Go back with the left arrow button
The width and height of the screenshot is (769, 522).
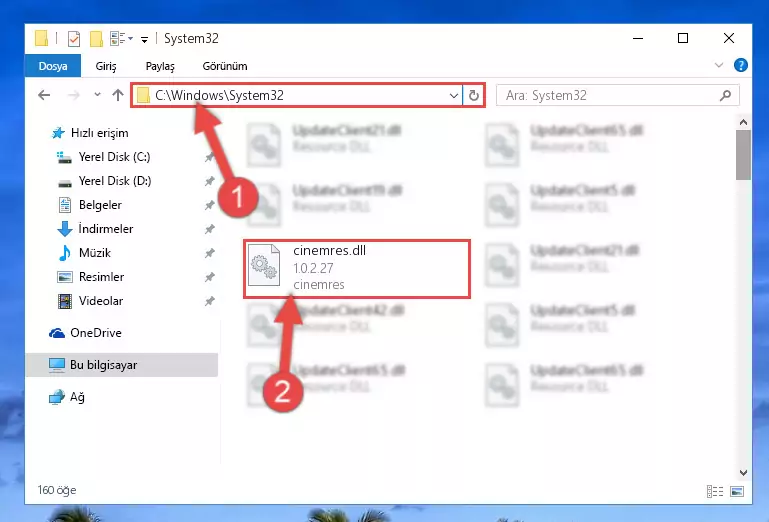click(x=44, y=95)
